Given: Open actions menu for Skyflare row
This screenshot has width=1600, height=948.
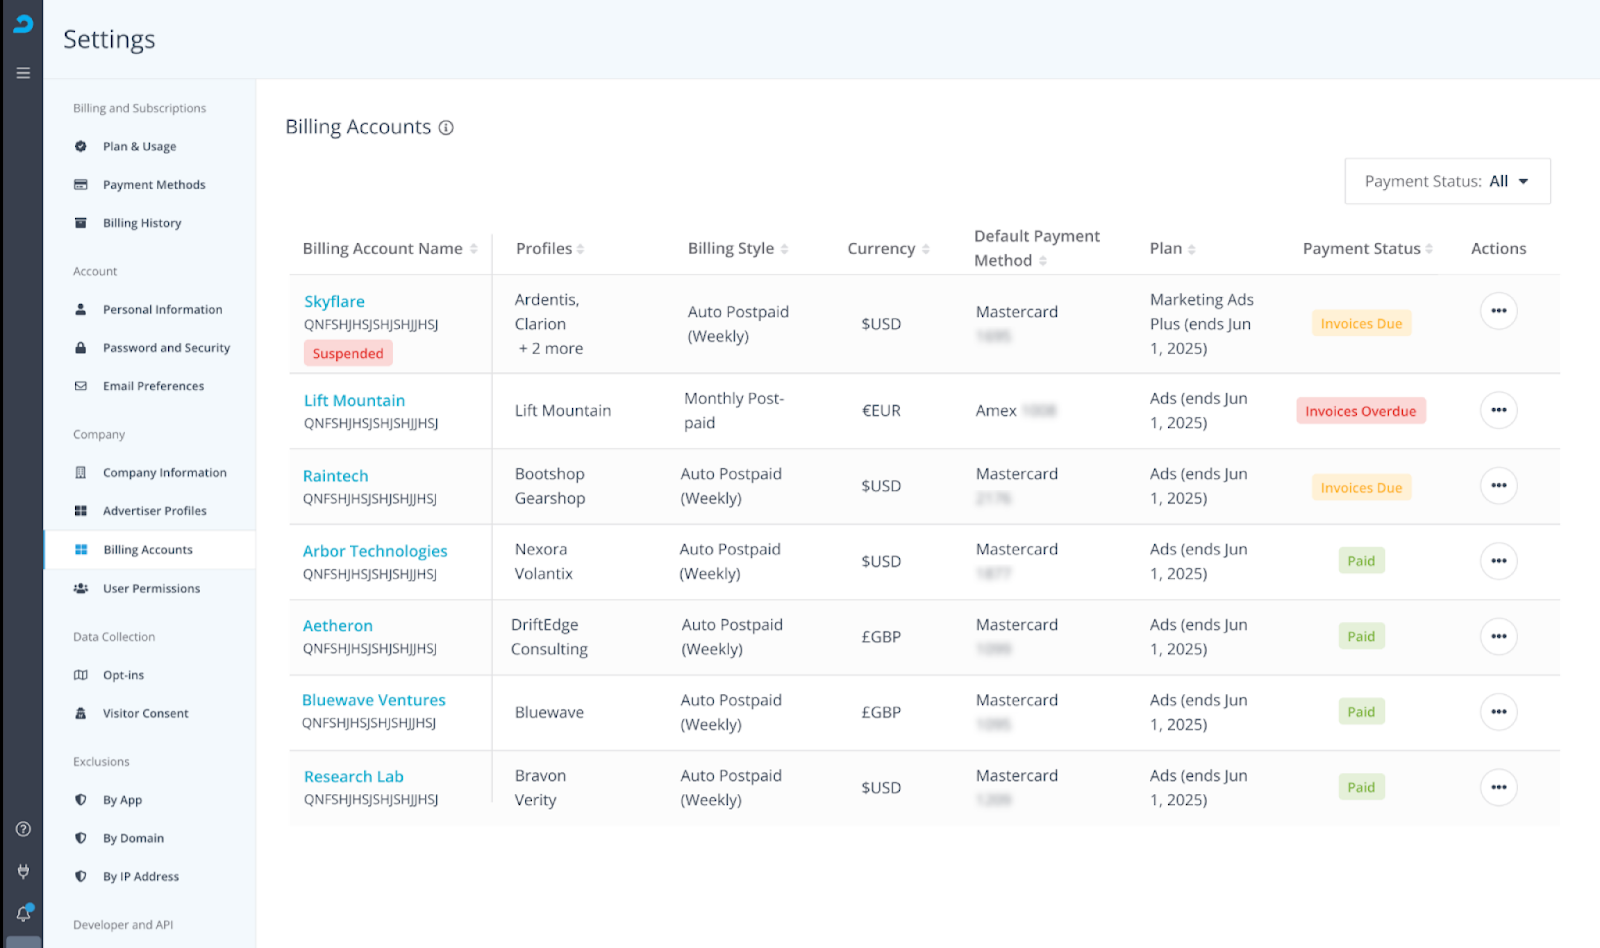Looking at the screenshot, I should point(1498,311).
